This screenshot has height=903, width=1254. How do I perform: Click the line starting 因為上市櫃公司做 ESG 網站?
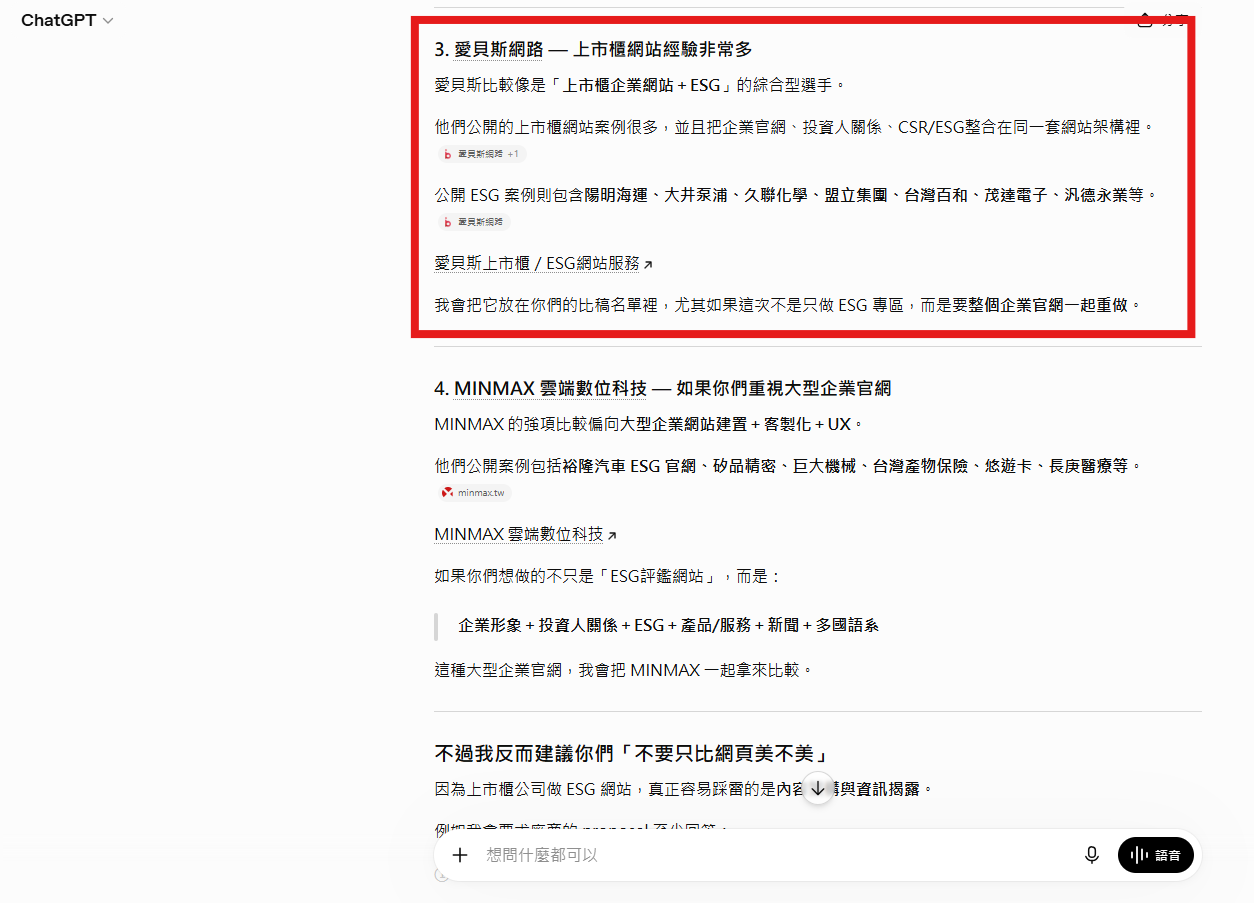pyautogui.click(x=684, y=789)
